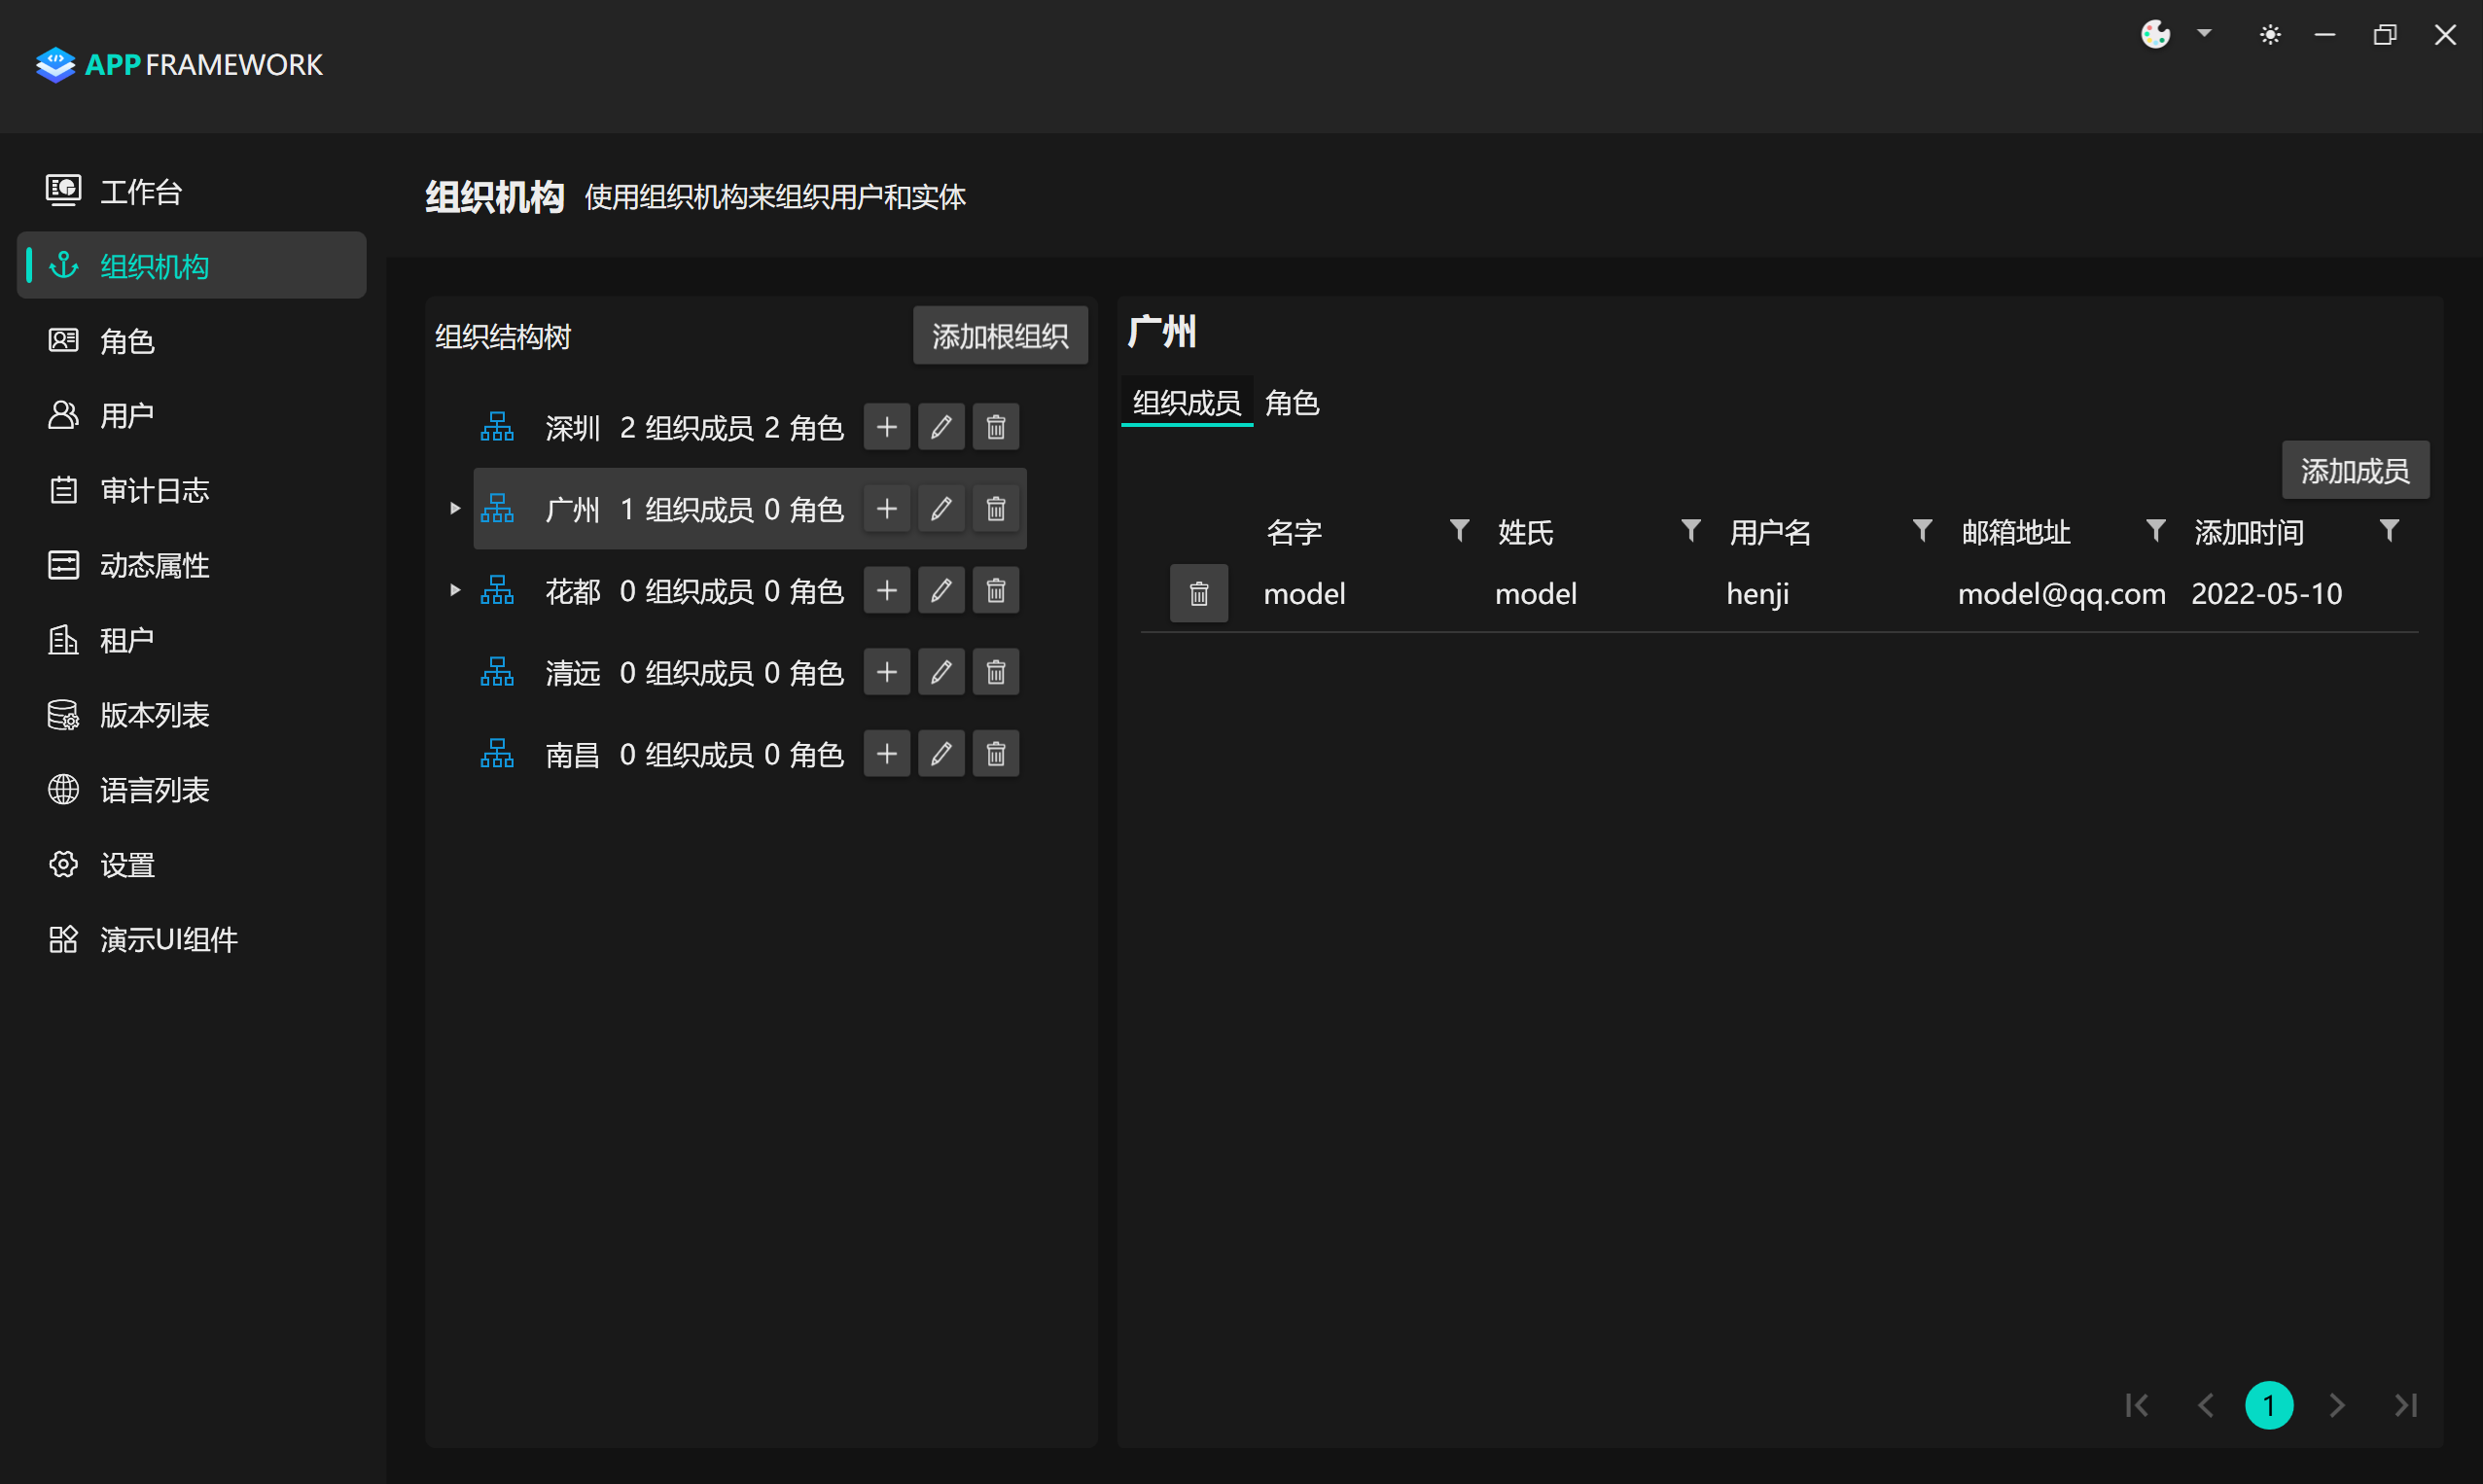Image resolution: width=2483 pixels, height=1484 pixels.
Task: Edit the 花都 organization
Action: click(x=941, y=591)
